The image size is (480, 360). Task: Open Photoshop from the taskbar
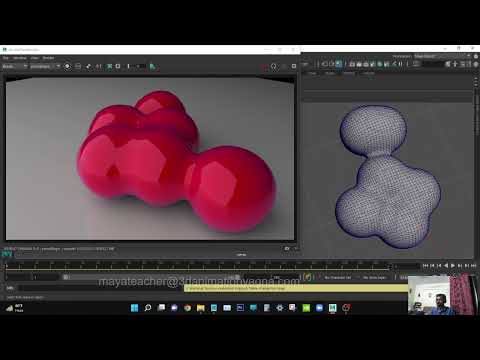[x=240, y=308]
